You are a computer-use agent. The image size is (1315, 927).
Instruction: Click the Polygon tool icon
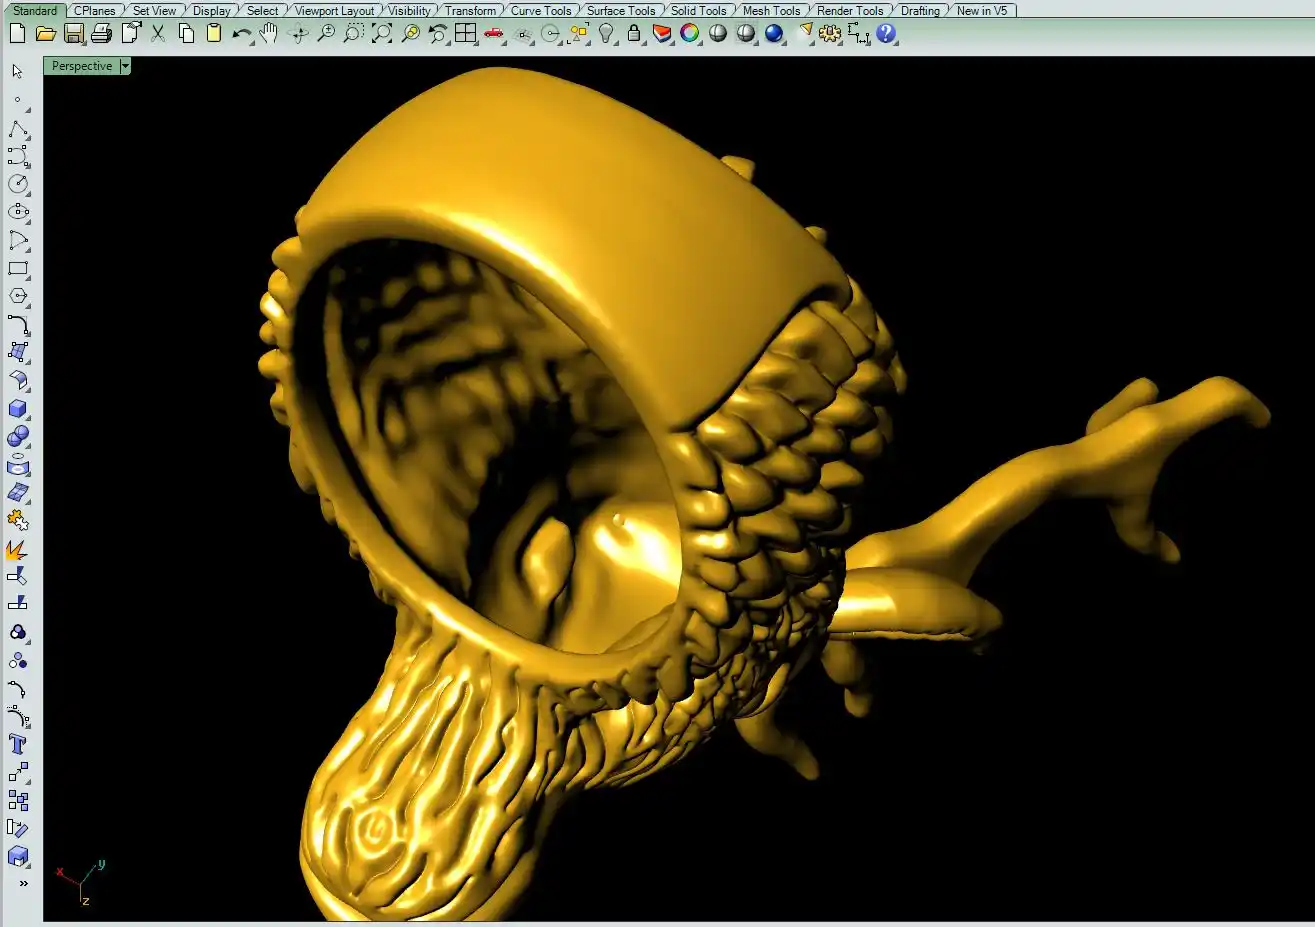(18, 296)
